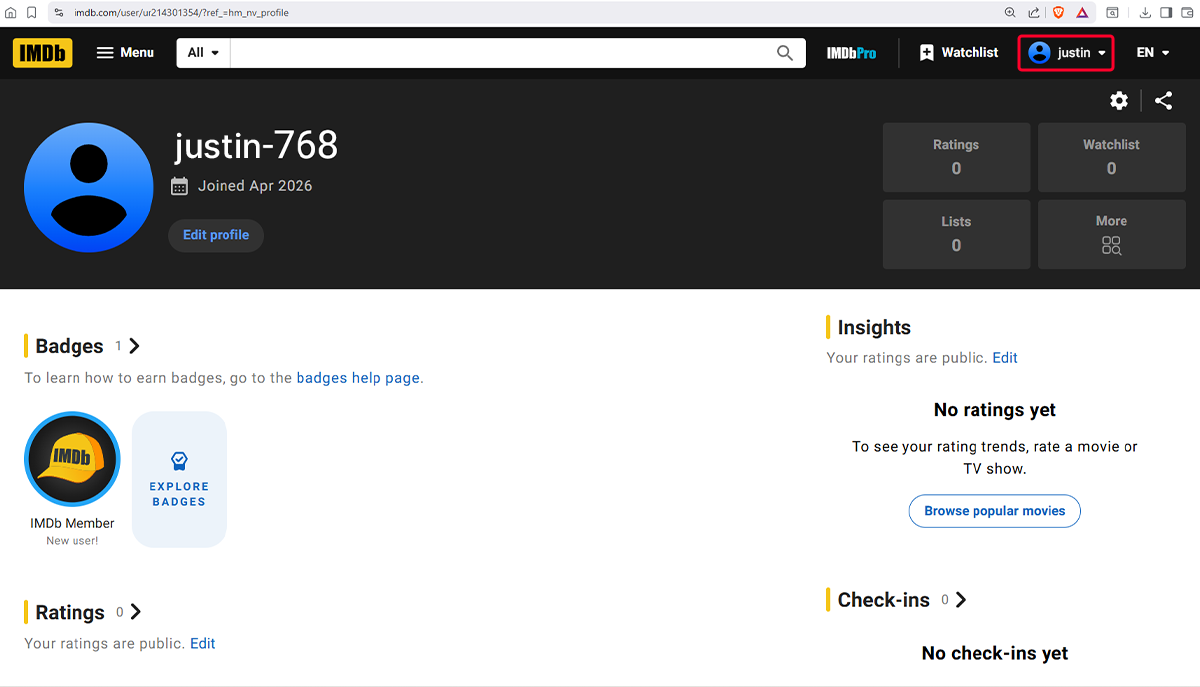Screen dimensions: 1200x687
Task: Open the Brave Wallet icon
Action: [x=1187, y=12]
